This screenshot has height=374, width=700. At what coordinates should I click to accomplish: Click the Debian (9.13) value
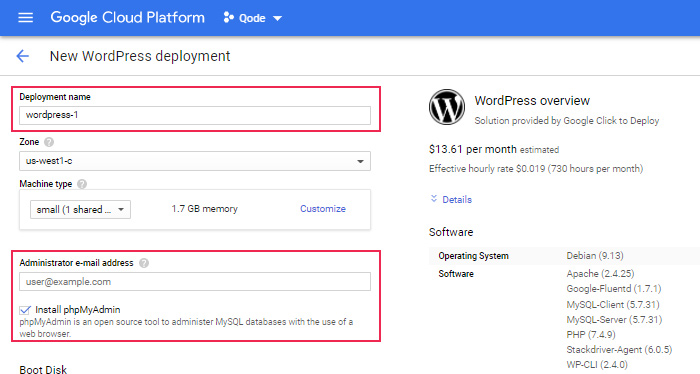(x=595, y=256)
